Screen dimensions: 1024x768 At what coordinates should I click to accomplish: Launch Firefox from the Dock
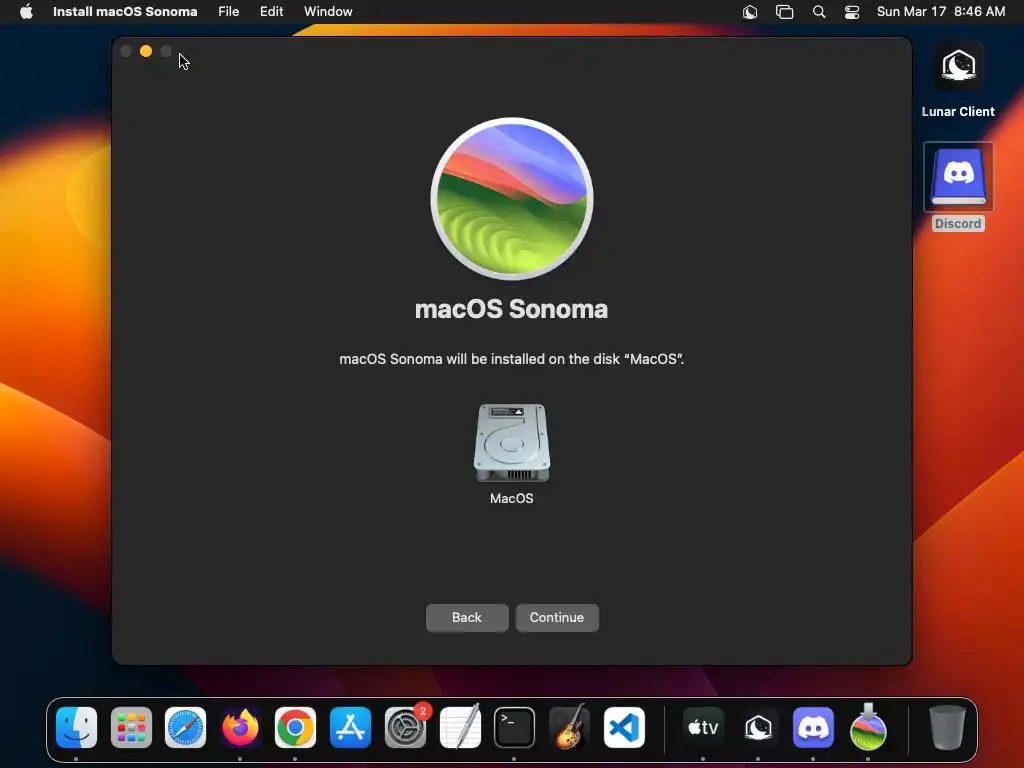coord(240,727)
